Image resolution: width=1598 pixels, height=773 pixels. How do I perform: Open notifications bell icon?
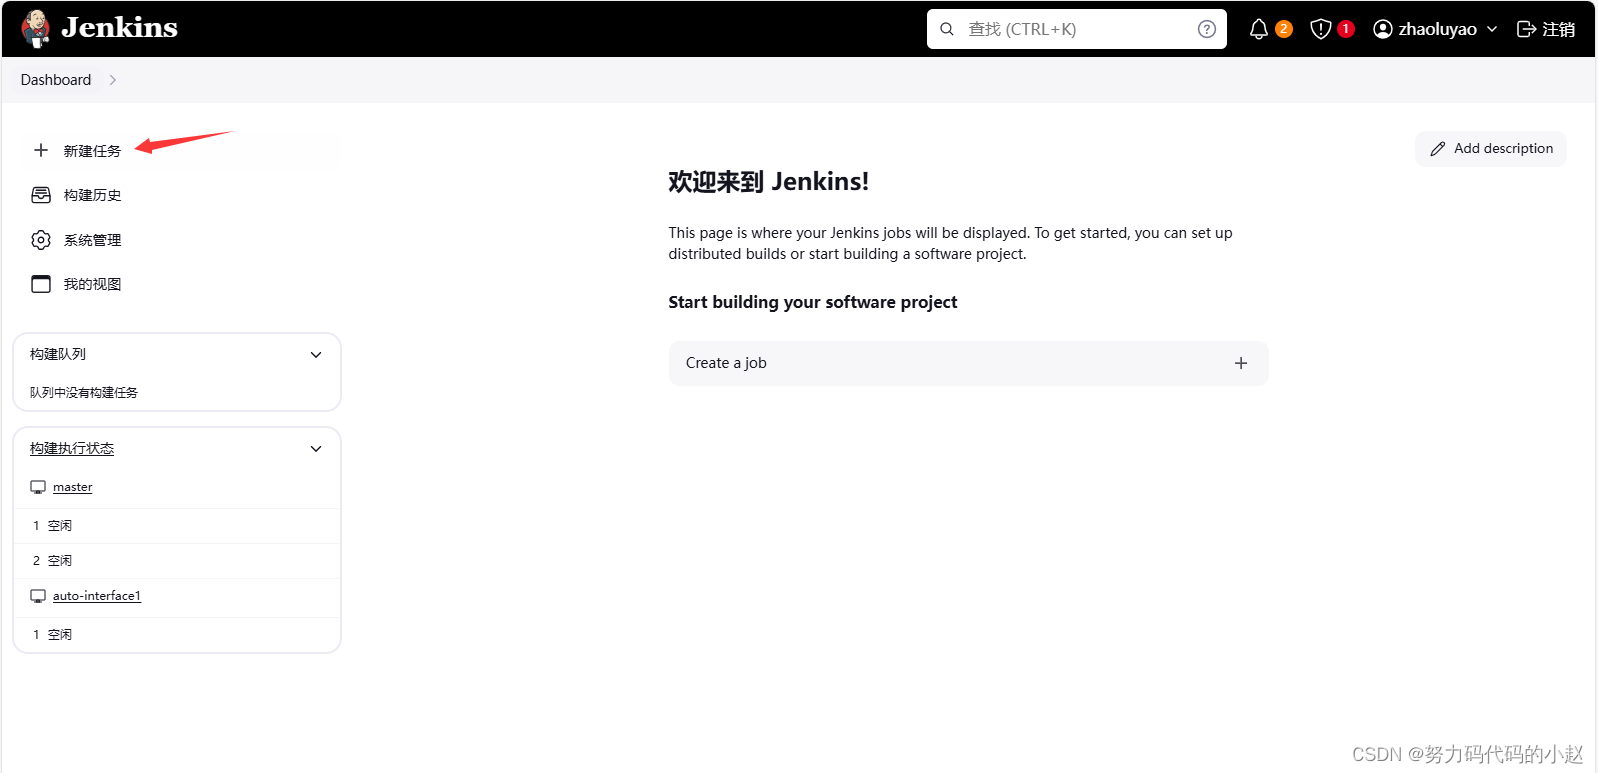(x=1259, y=29)
